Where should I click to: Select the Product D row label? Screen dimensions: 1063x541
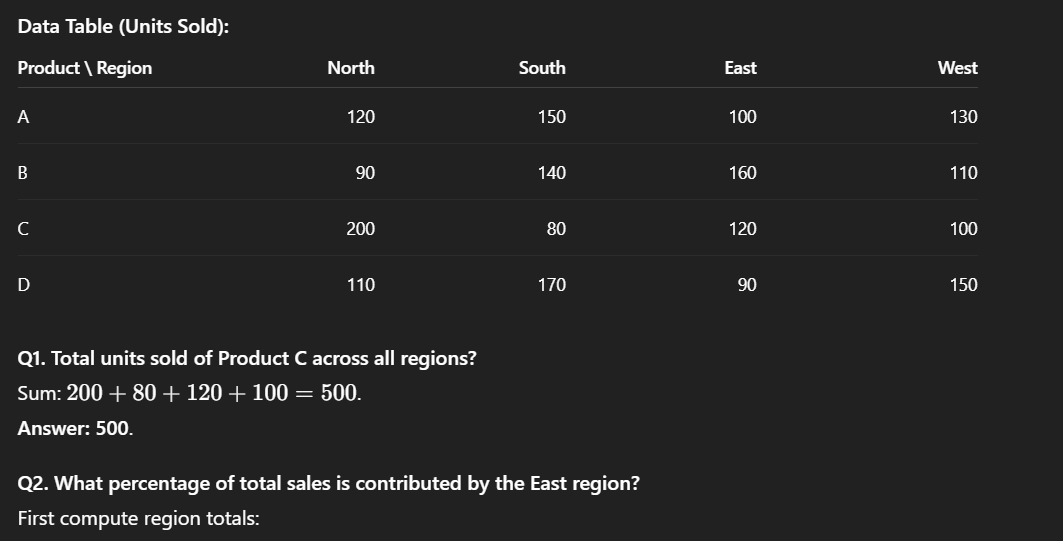[x=23, y=285]
